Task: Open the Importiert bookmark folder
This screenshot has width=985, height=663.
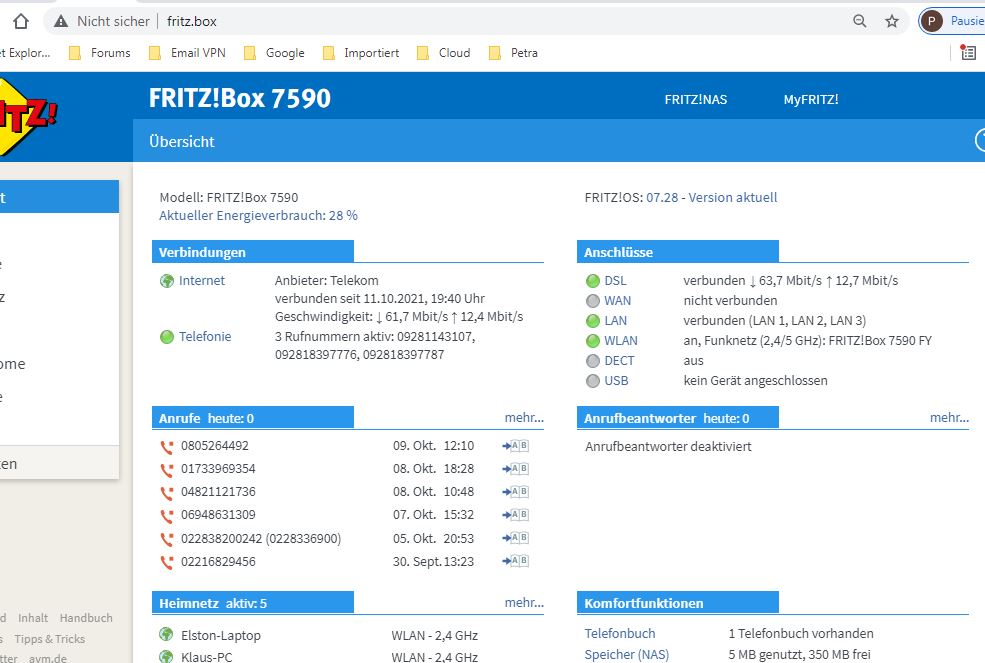Action: pos(361,53)
